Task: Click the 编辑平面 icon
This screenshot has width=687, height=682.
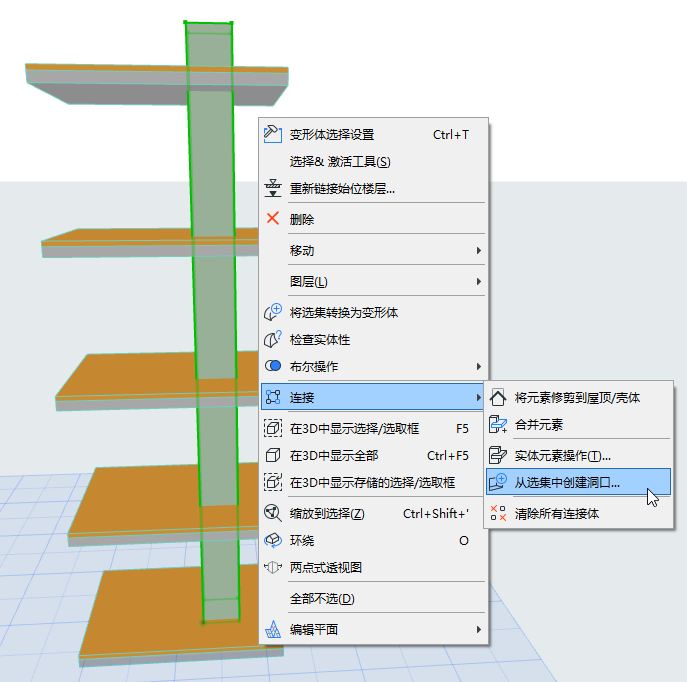Action: [273, 629]
